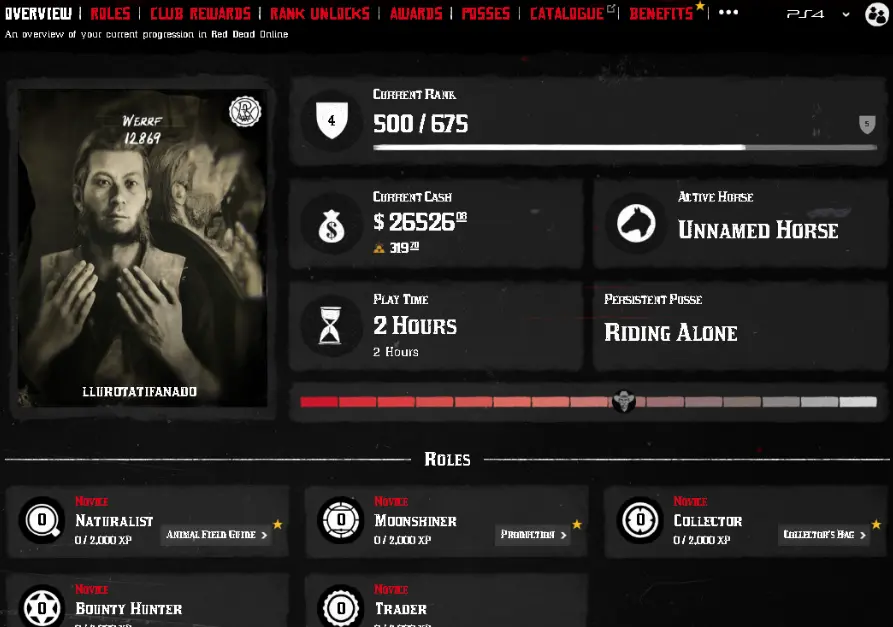Open the three-dots more menu

[728, 13]
